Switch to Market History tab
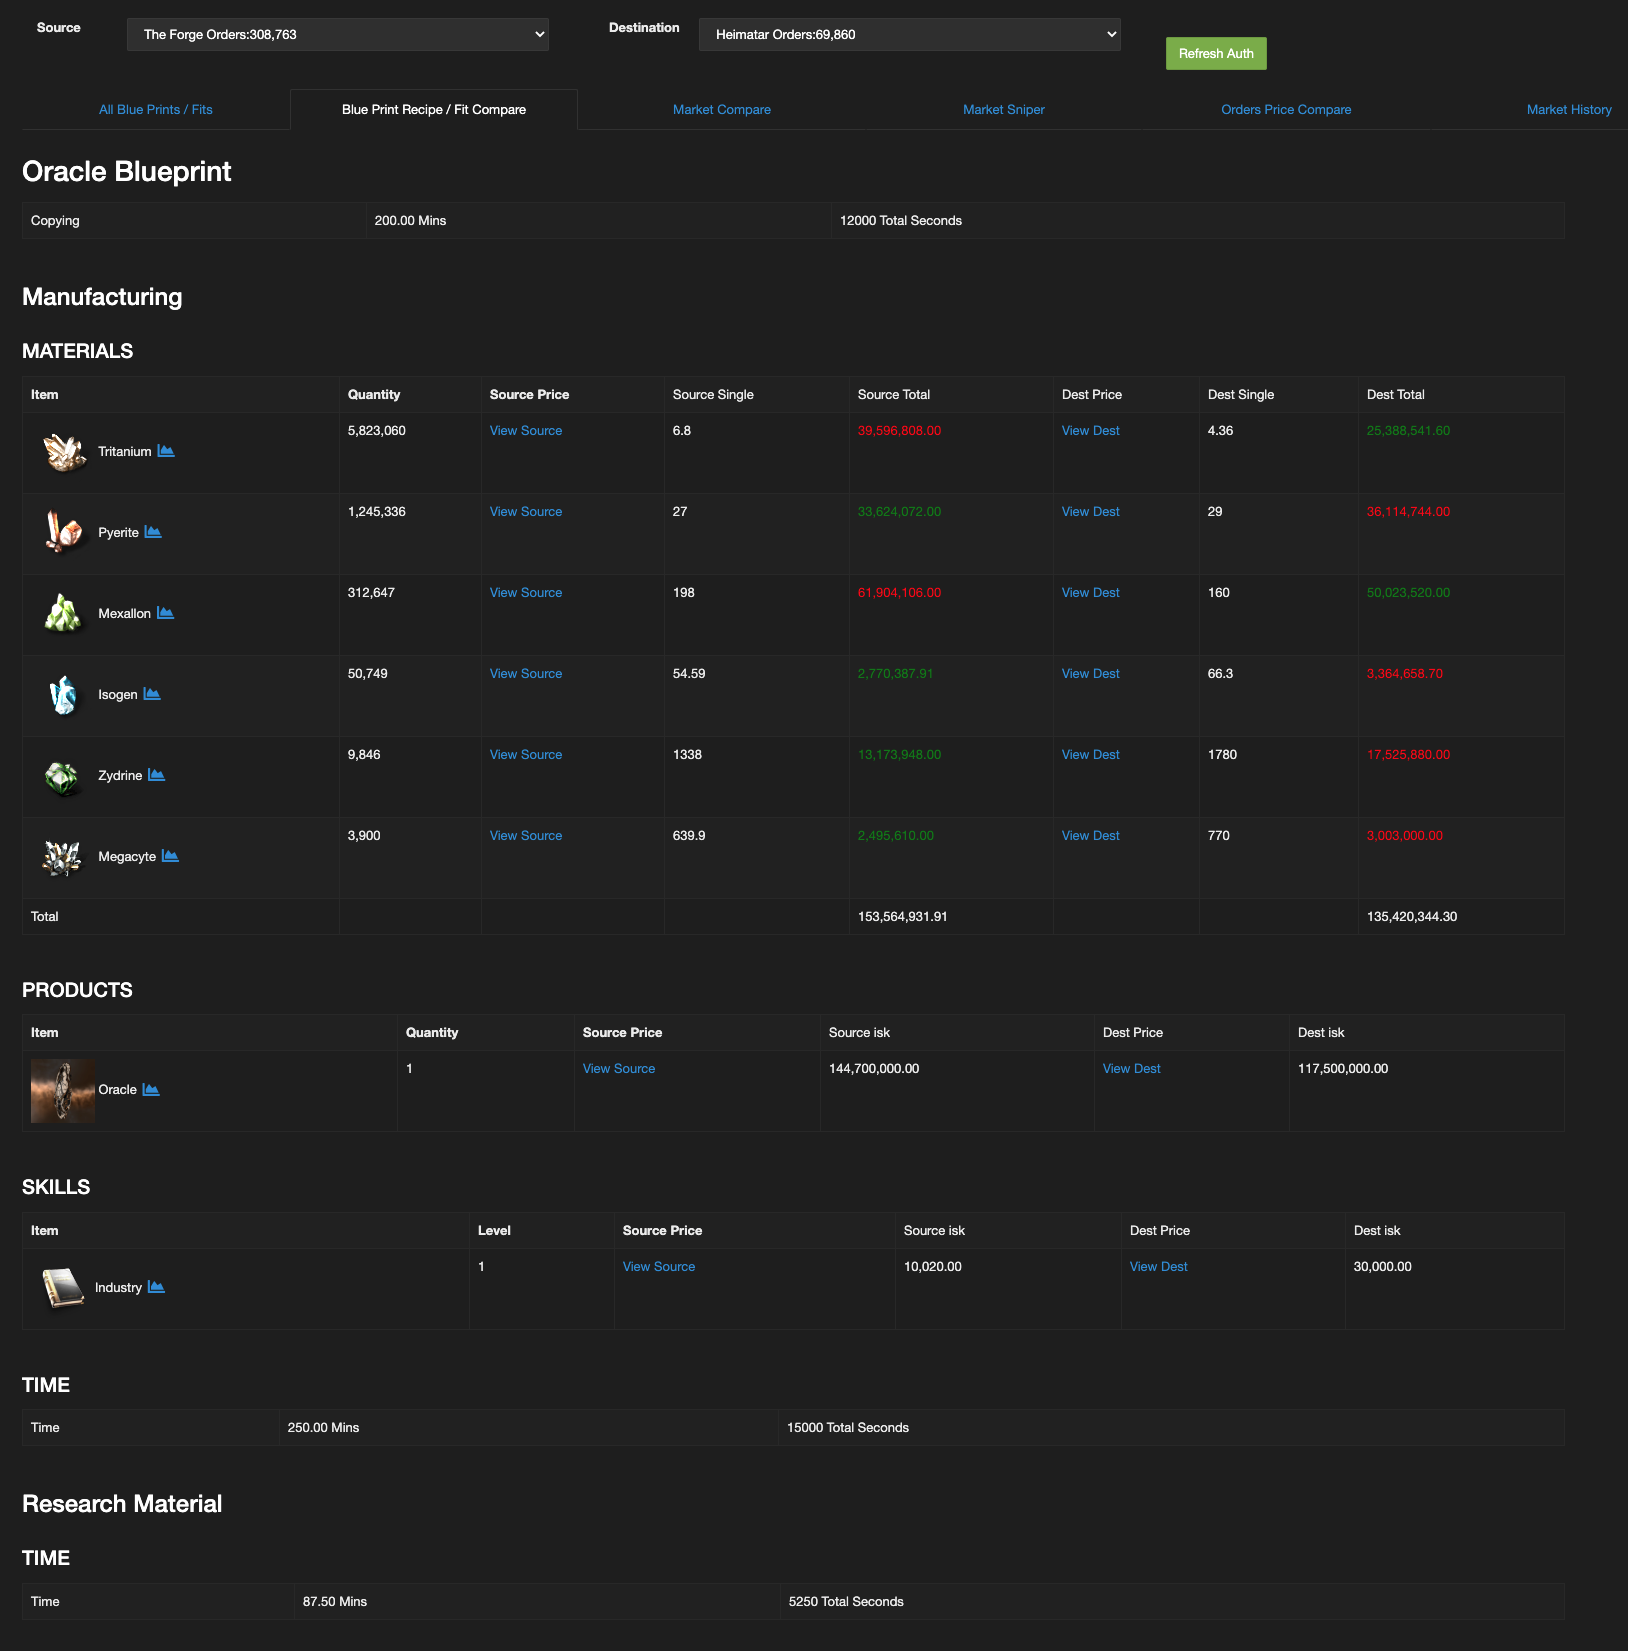 pyautogui.click(x=1569, y=110)
